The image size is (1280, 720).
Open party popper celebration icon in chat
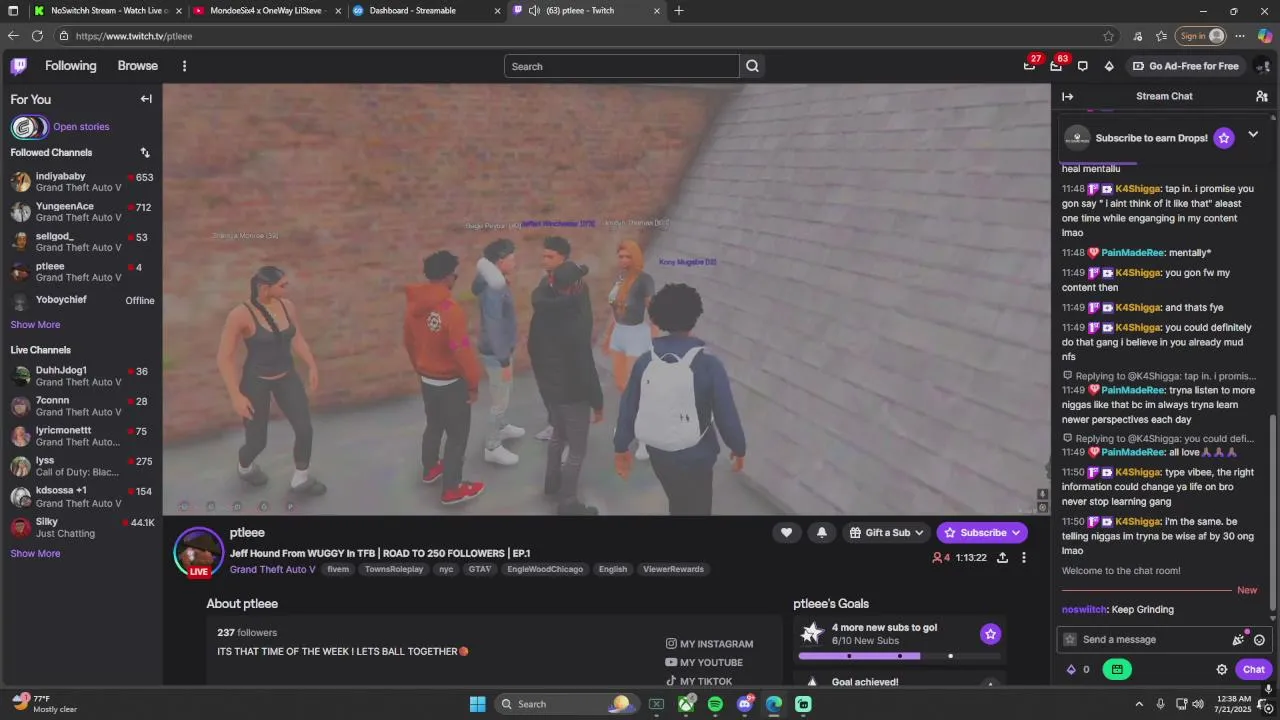click(x=1239, y=640)
